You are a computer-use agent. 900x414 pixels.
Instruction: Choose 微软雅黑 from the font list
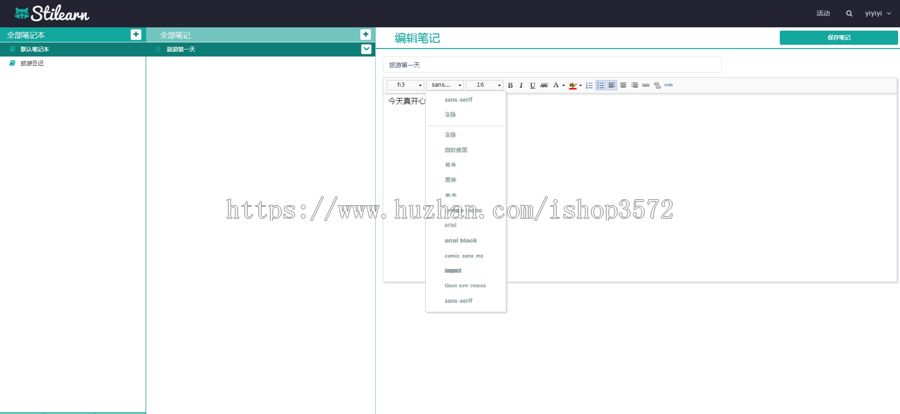coord(456,150)
